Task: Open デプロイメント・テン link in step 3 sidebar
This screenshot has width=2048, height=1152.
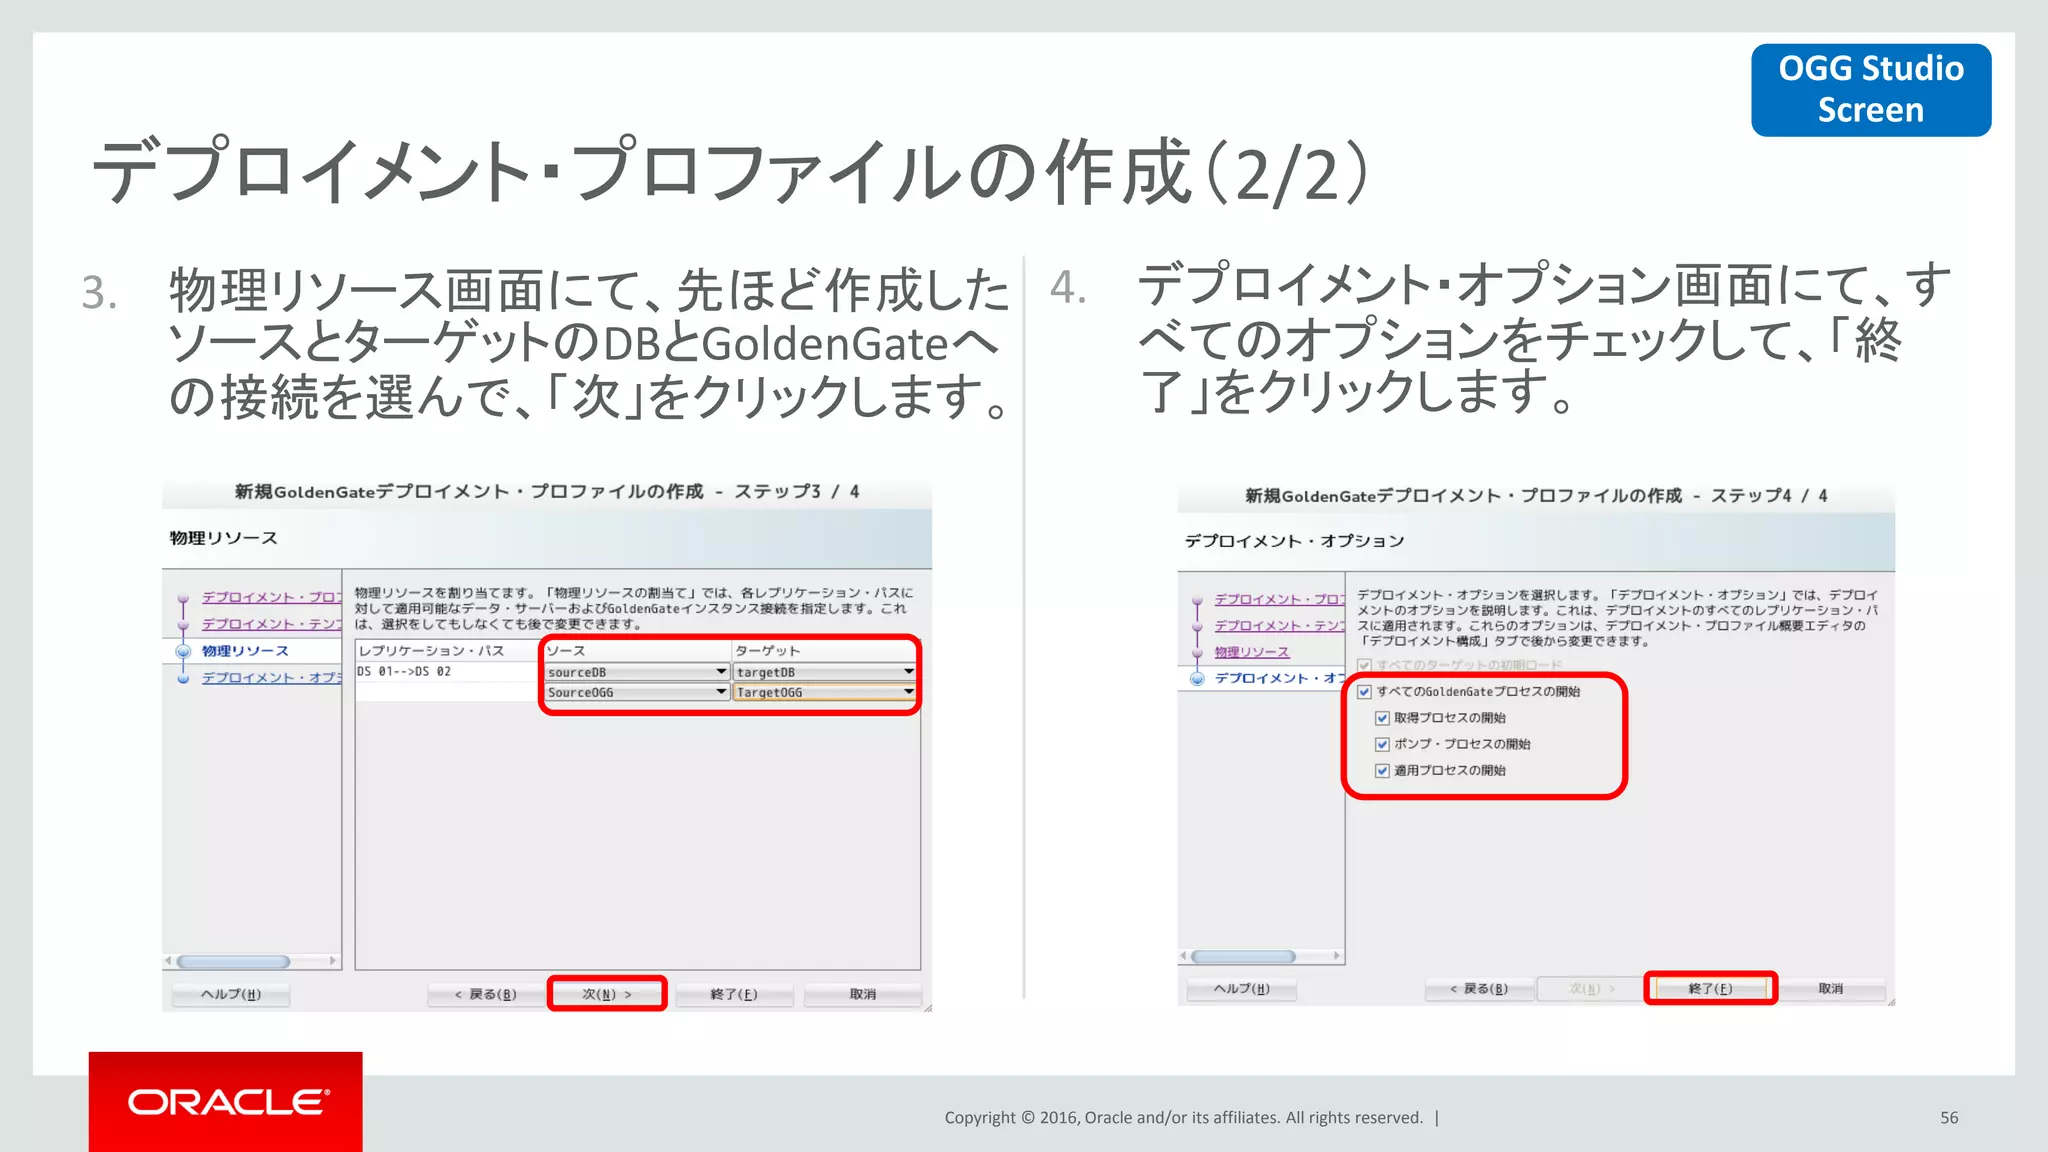Action: point(271,624)
